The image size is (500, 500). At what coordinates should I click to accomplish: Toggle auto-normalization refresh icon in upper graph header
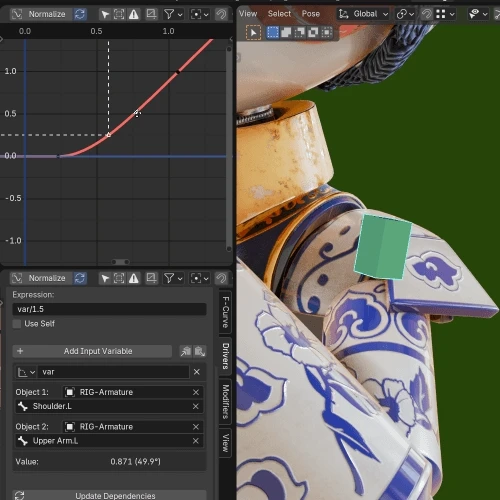80,14
